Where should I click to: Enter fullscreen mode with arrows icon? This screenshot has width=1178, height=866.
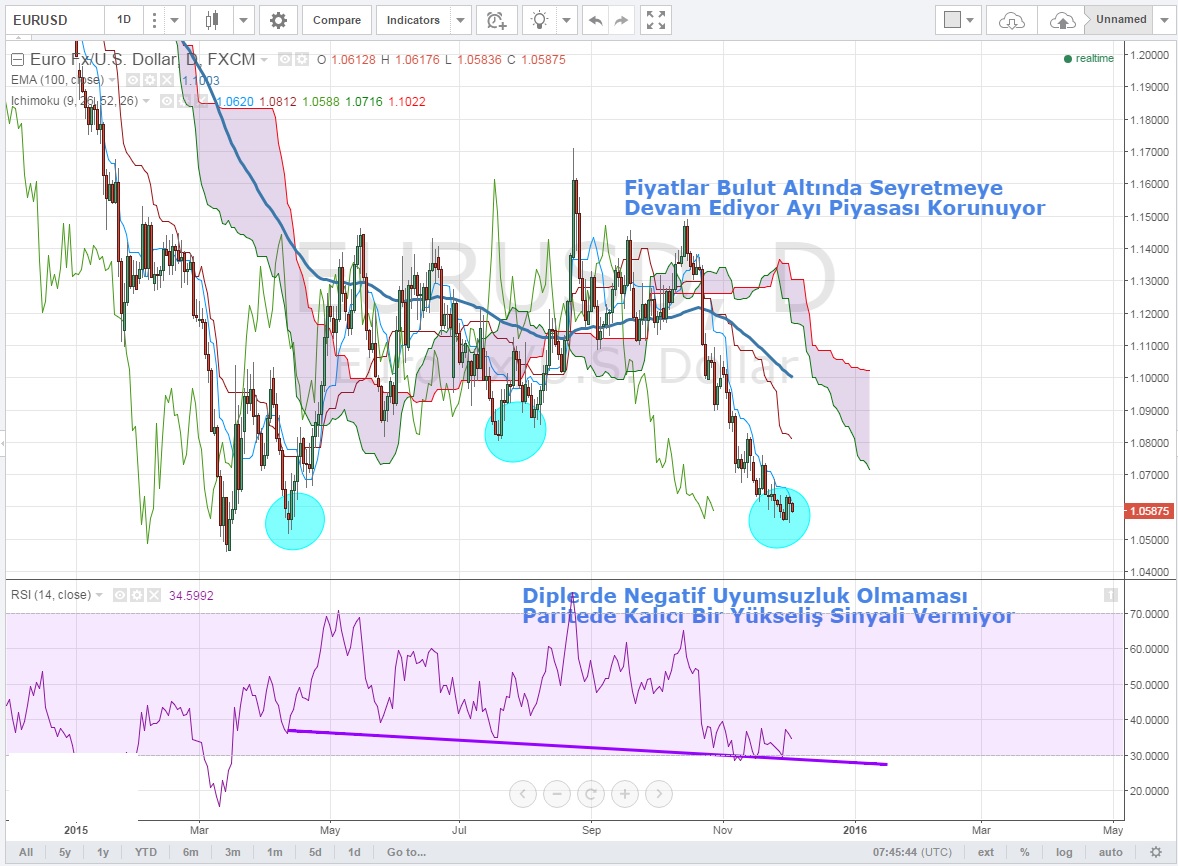tap(655, 20)
